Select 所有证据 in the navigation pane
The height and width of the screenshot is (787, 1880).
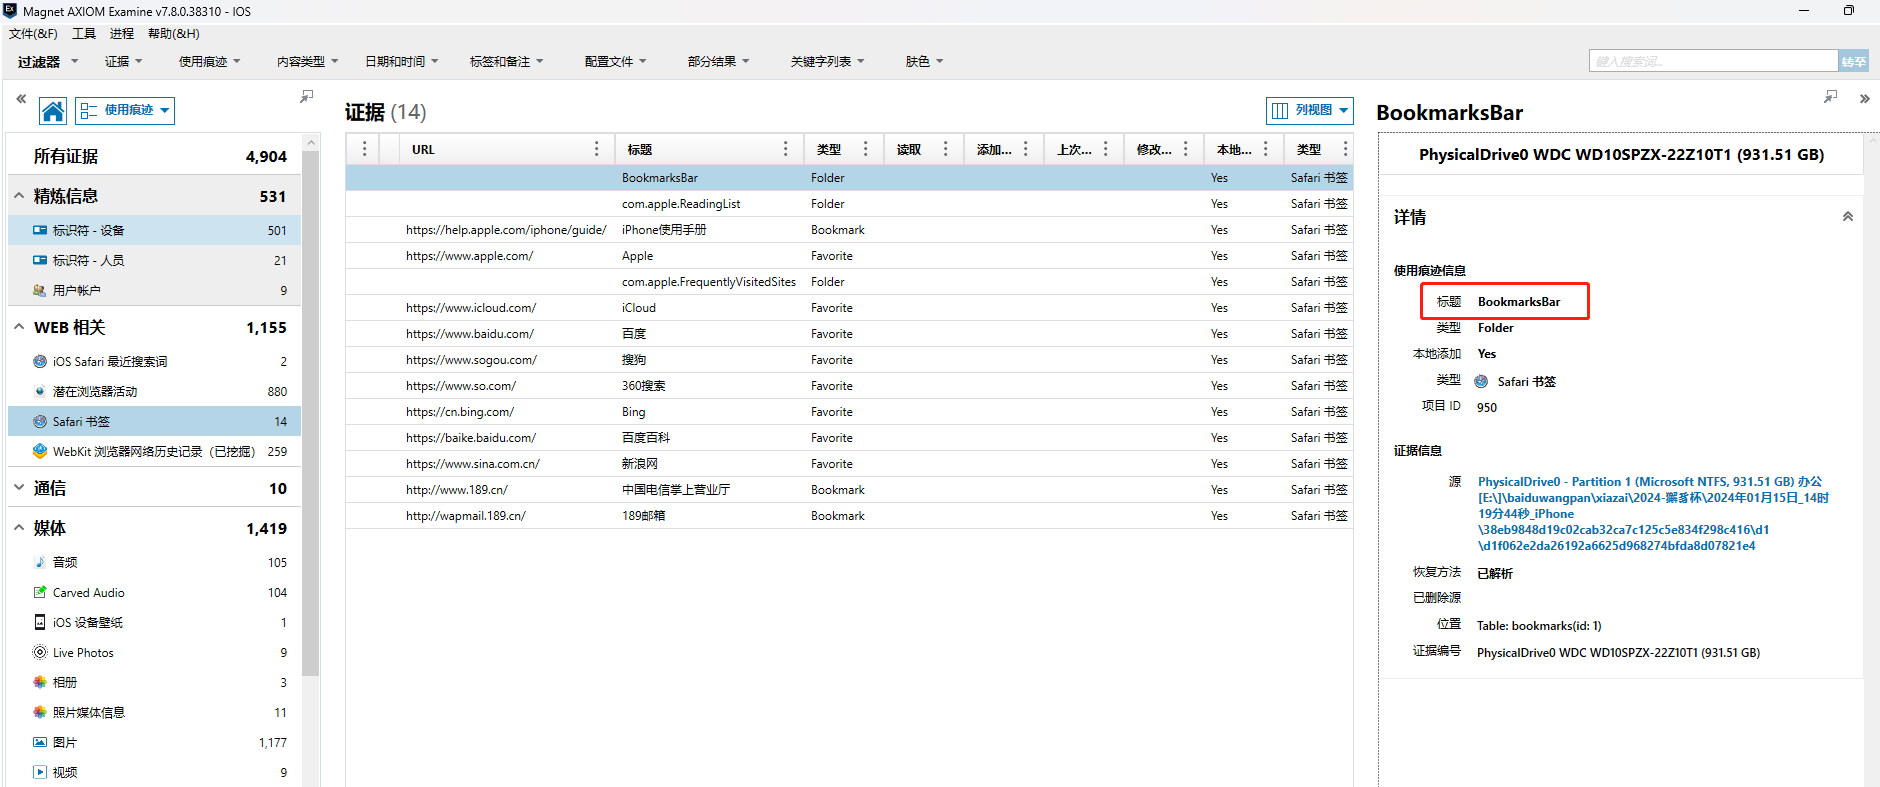(x=154, y=156)
